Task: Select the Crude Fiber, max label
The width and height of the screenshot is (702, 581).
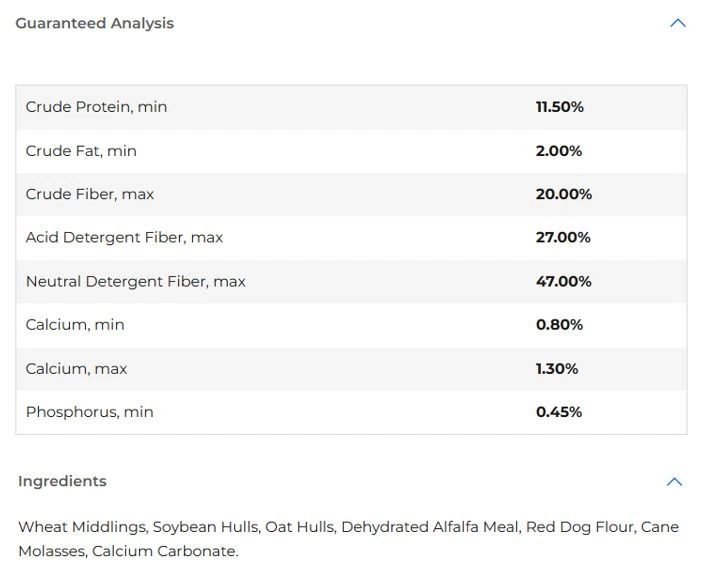Action: pyautogui.click(x=90, y=194)
